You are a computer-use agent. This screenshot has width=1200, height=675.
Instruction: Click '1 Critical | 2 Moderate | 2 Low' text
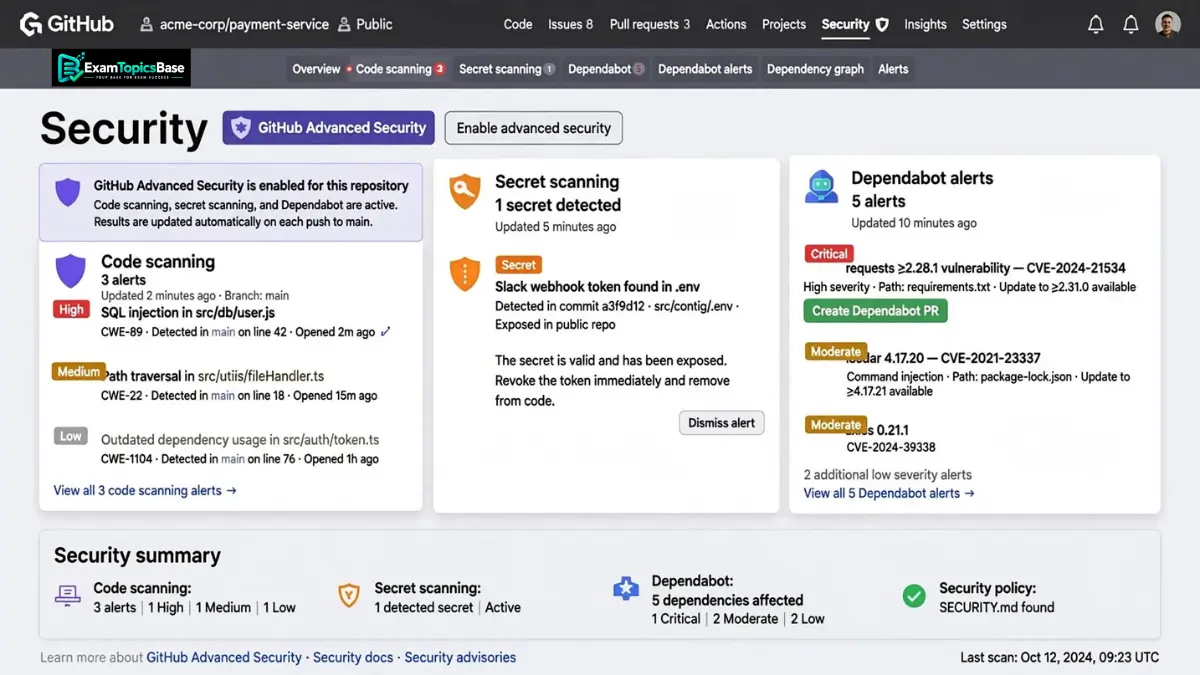[738, 619]
